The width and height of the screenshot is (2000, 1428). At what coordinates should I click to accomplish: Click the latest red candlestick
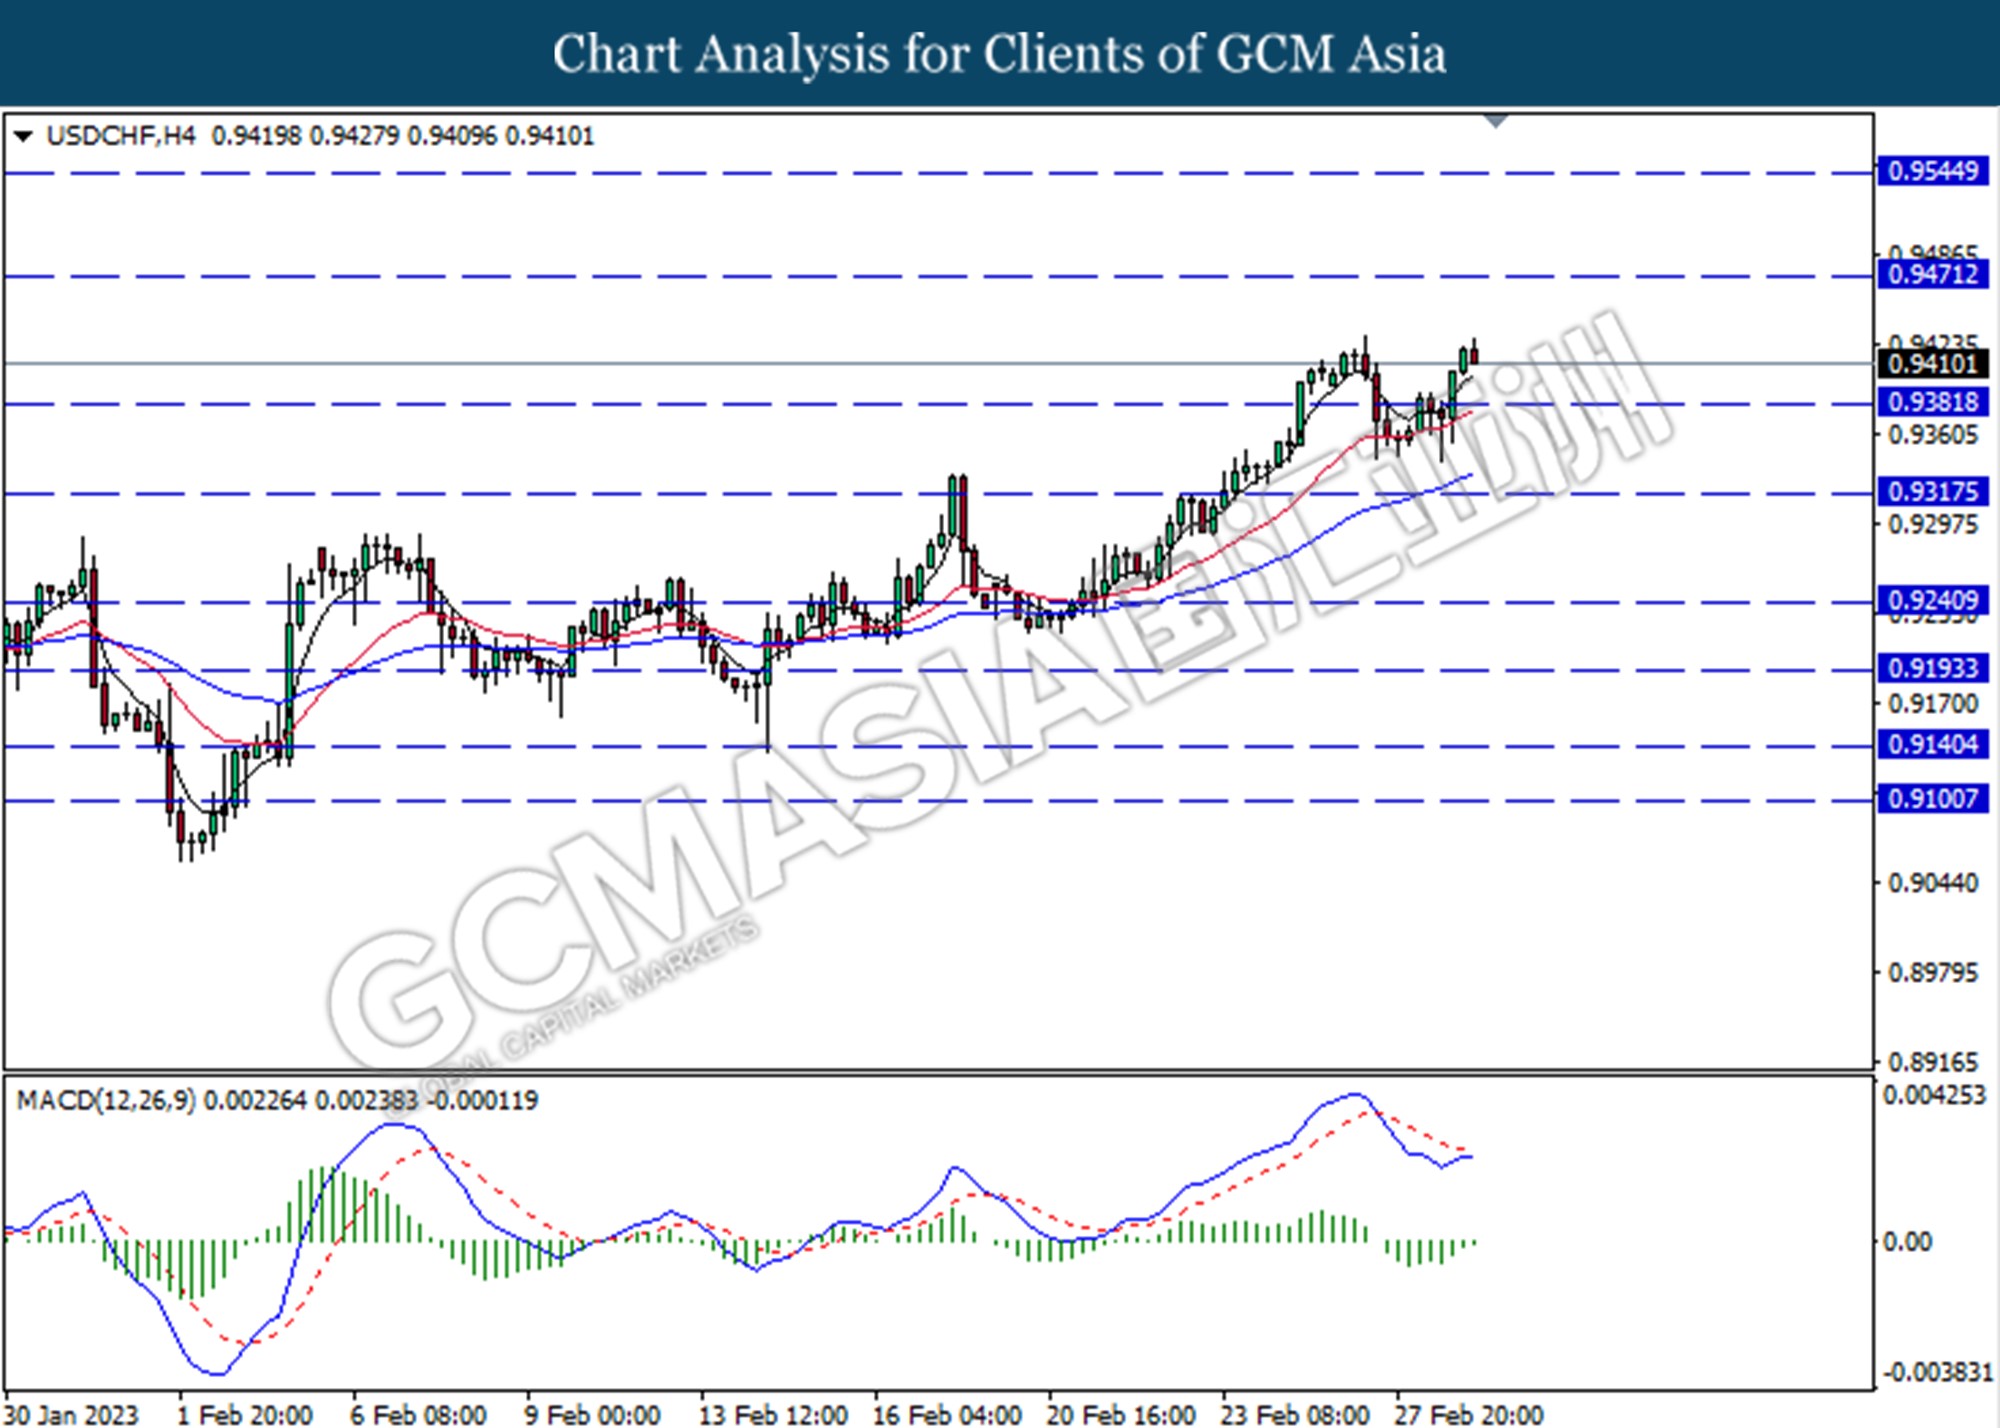(x=1475, y=354)
